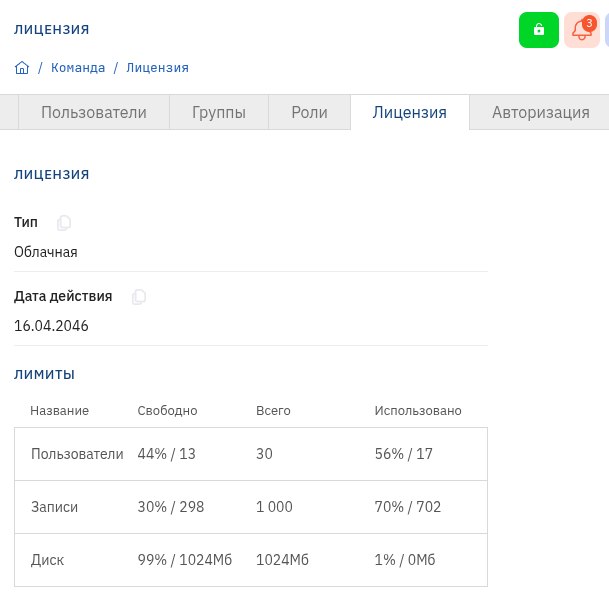Select the Лицензия tab
Viewport: 609px width, 612px height.
click(409, 113)
